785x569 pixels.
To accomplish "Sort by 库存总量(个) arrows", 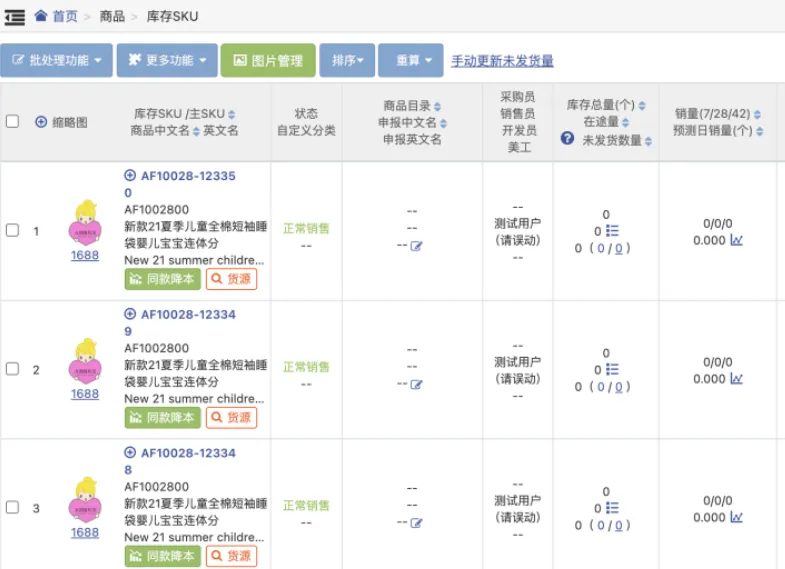I will coord(642,106).
